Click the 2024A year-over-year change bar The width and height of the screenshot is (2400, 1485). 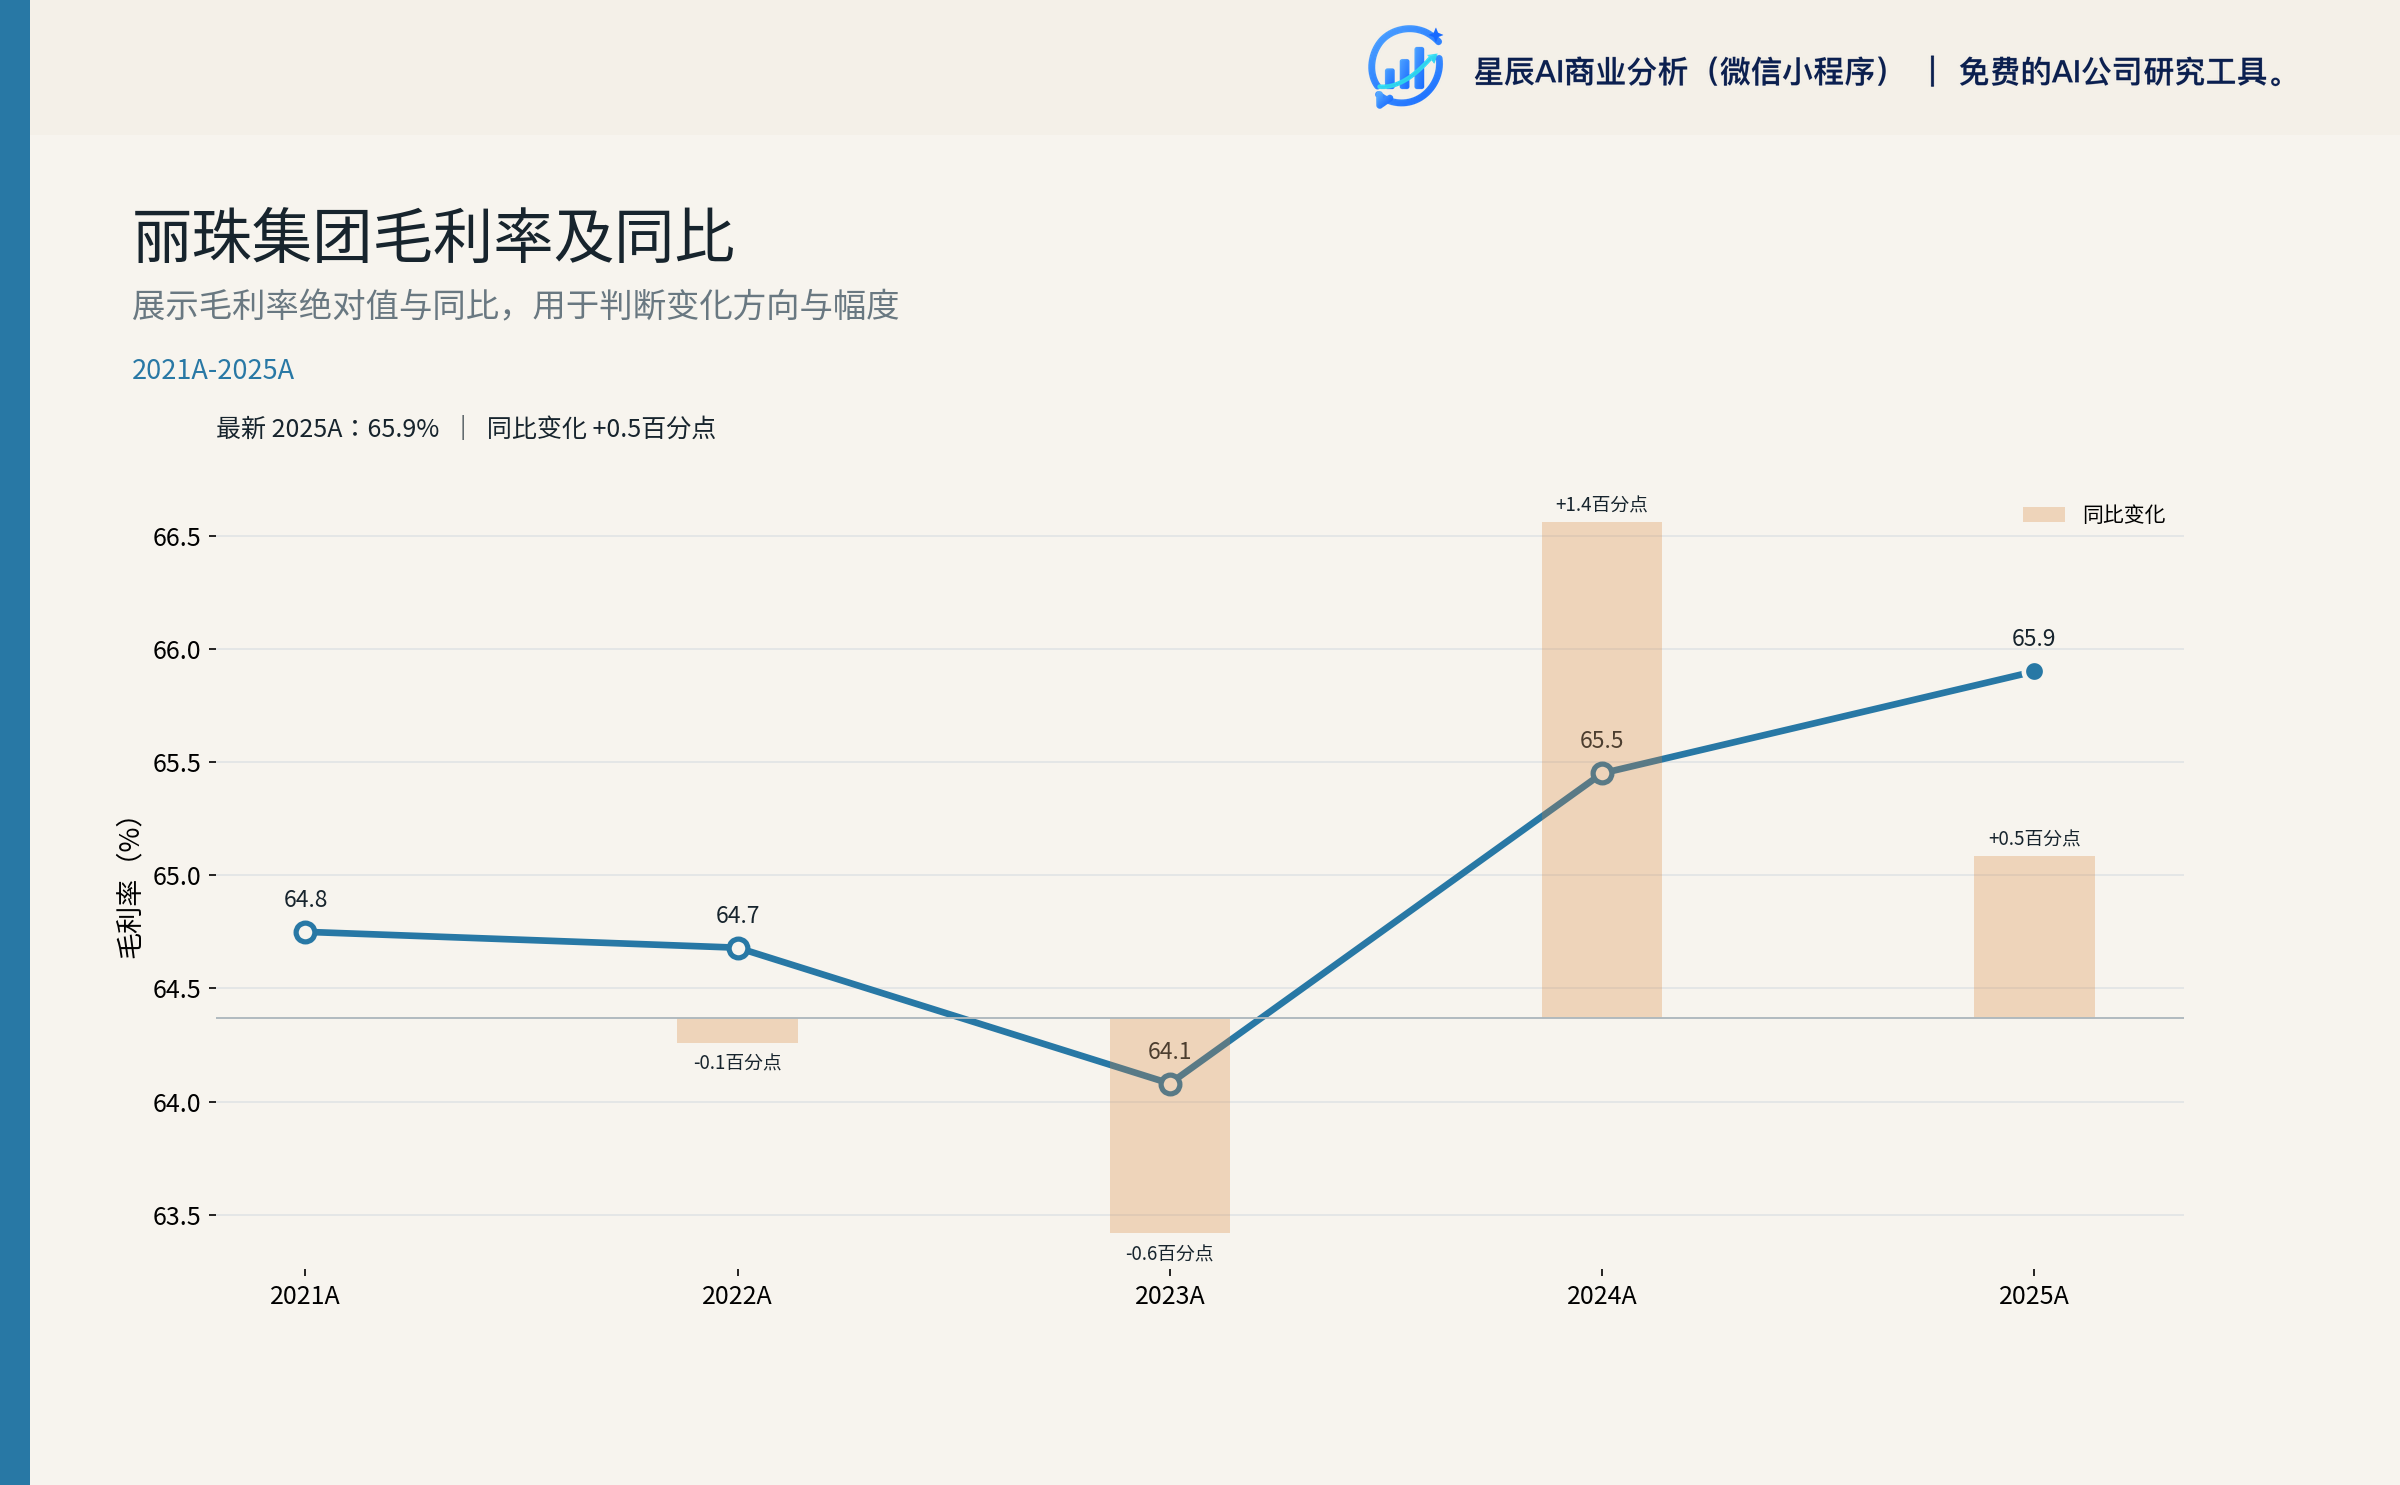point(1602,770)
